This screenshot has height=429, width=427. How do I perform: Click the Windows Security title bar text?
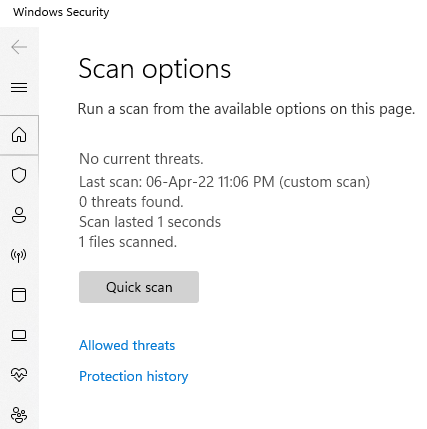point(61,12)
